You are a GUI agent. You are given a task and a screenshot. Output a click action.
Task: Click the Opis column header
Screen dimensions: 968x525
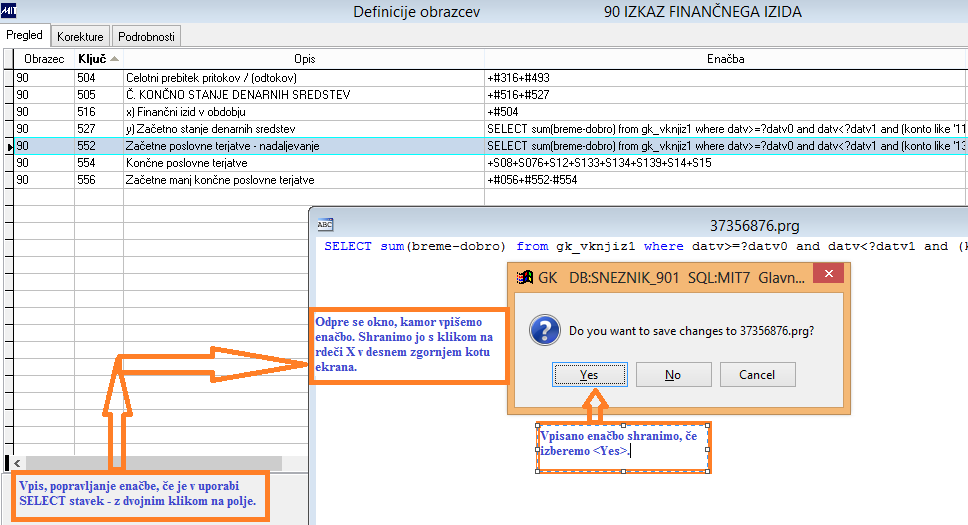[x=304, y=59]
